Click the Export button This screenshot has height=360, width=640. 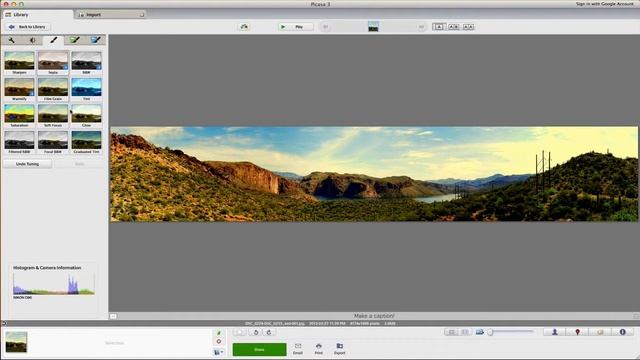tap(340, 349)
